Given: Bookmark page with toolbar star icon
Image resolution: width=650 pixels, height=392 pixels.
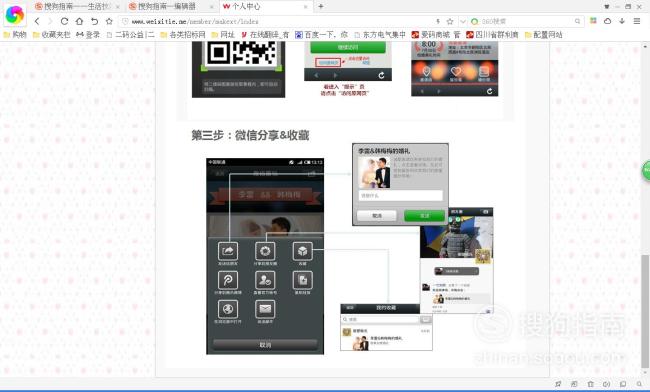Looking at the screenshot, I should click(x=109, y=21).
